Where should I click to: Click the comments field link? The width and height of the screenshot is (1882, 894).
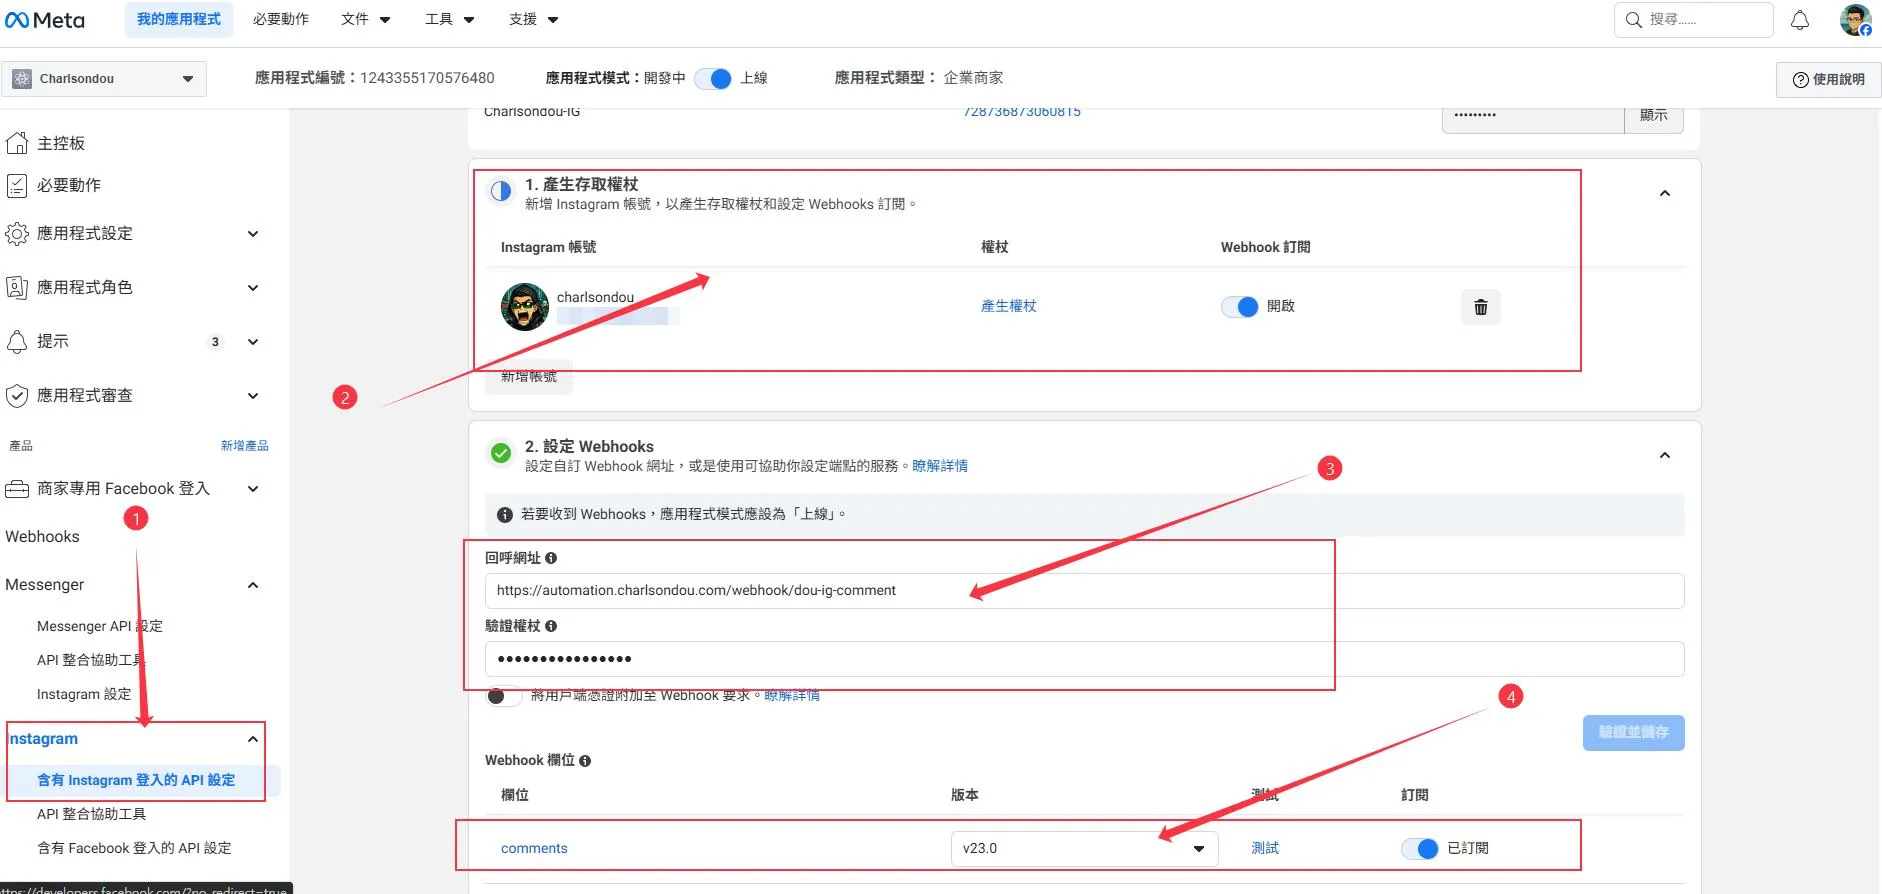coord(534,848)
